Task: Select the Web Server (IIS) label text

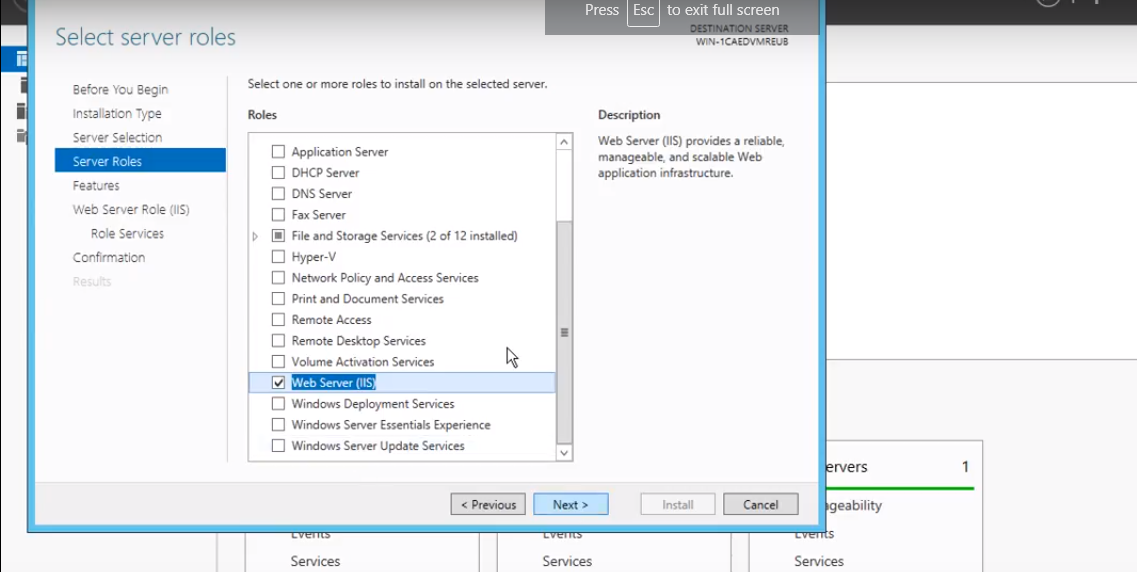Action: pos(334,383)
